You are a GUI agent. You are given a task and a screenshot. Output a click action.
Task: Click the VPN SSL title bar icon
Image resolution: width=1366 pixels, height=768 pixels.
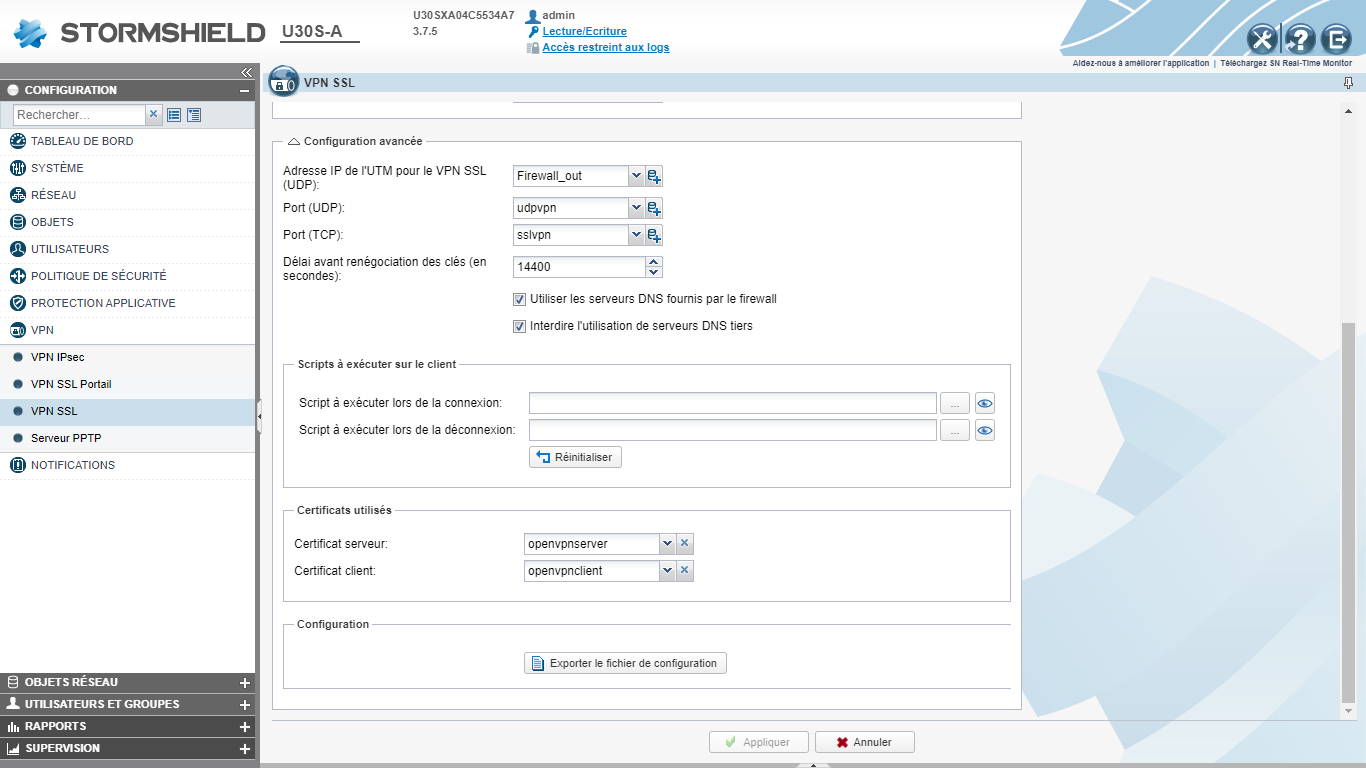[284, 82]
